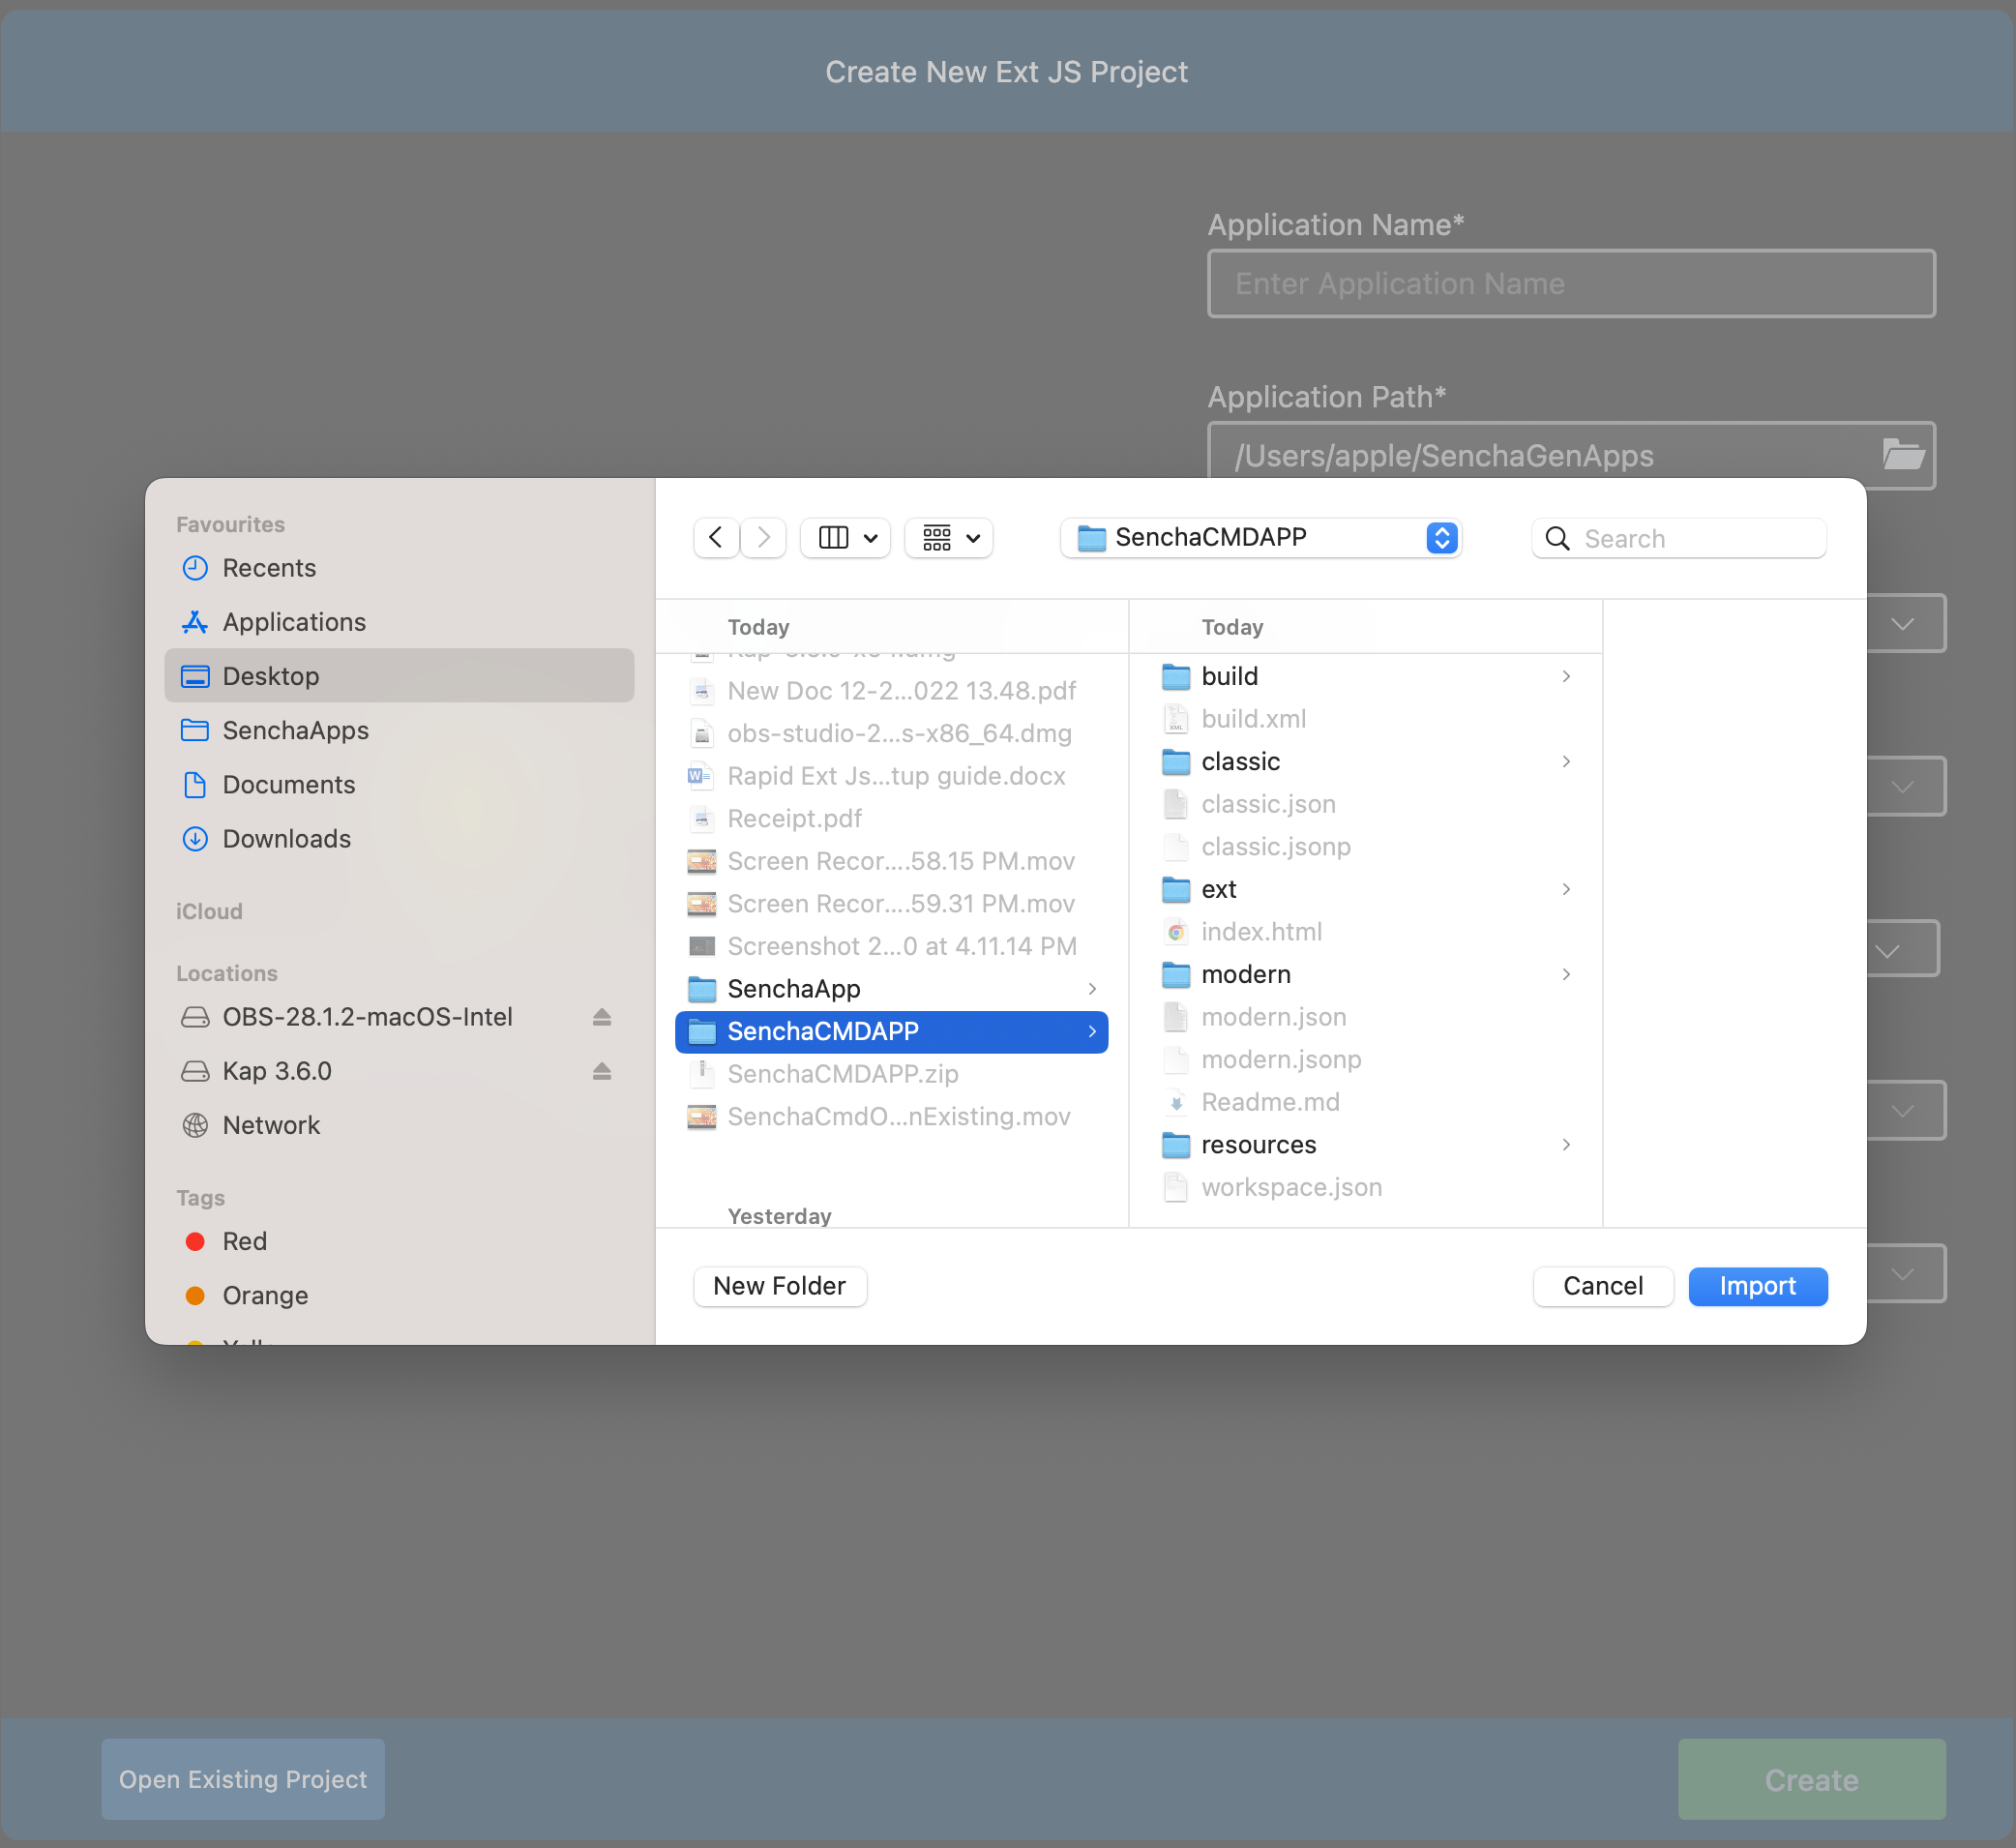Open the group-by grid options

pyautogui.click(x=949, y=538)
